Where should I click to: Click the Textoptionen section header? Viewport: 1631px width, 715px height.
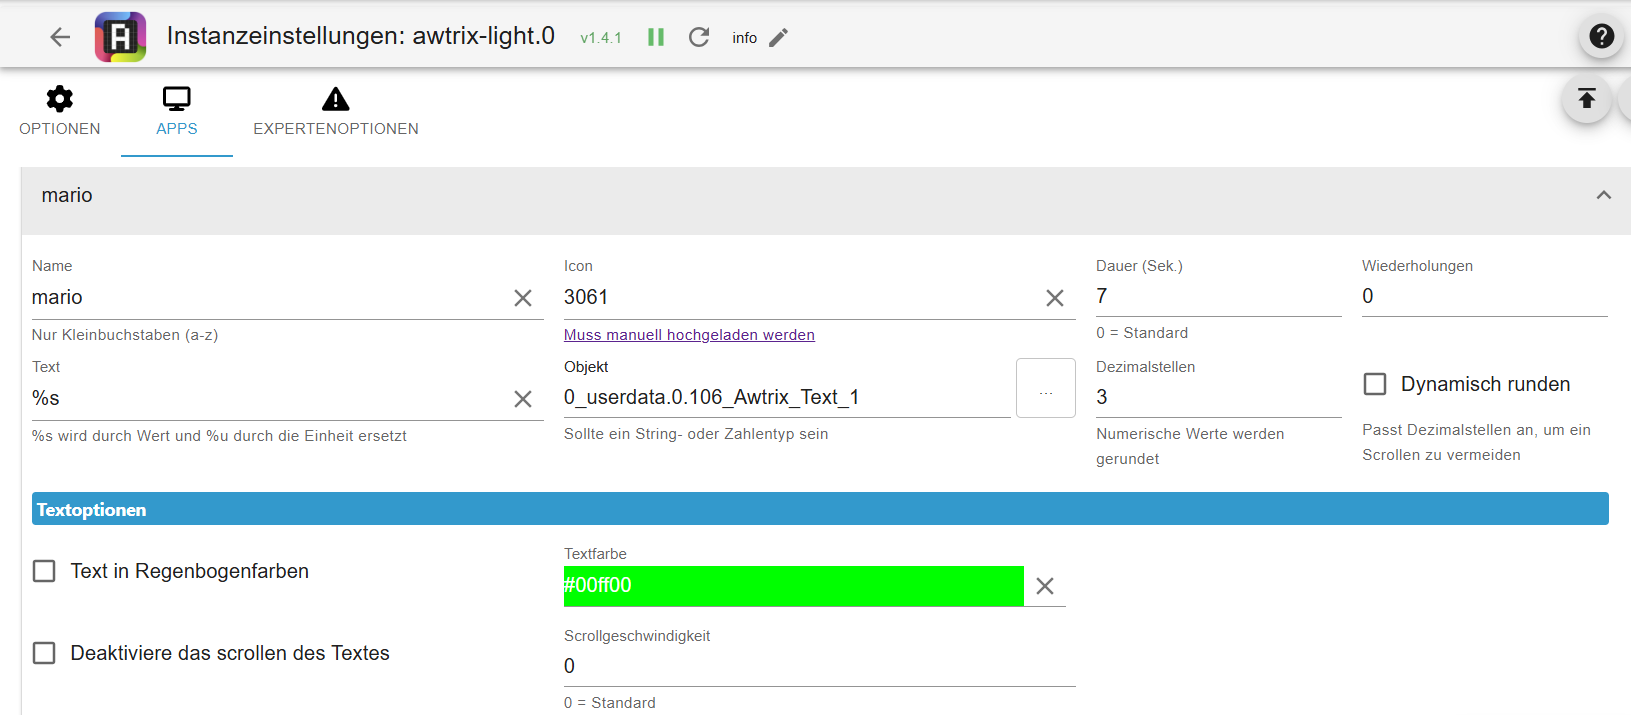820,509
